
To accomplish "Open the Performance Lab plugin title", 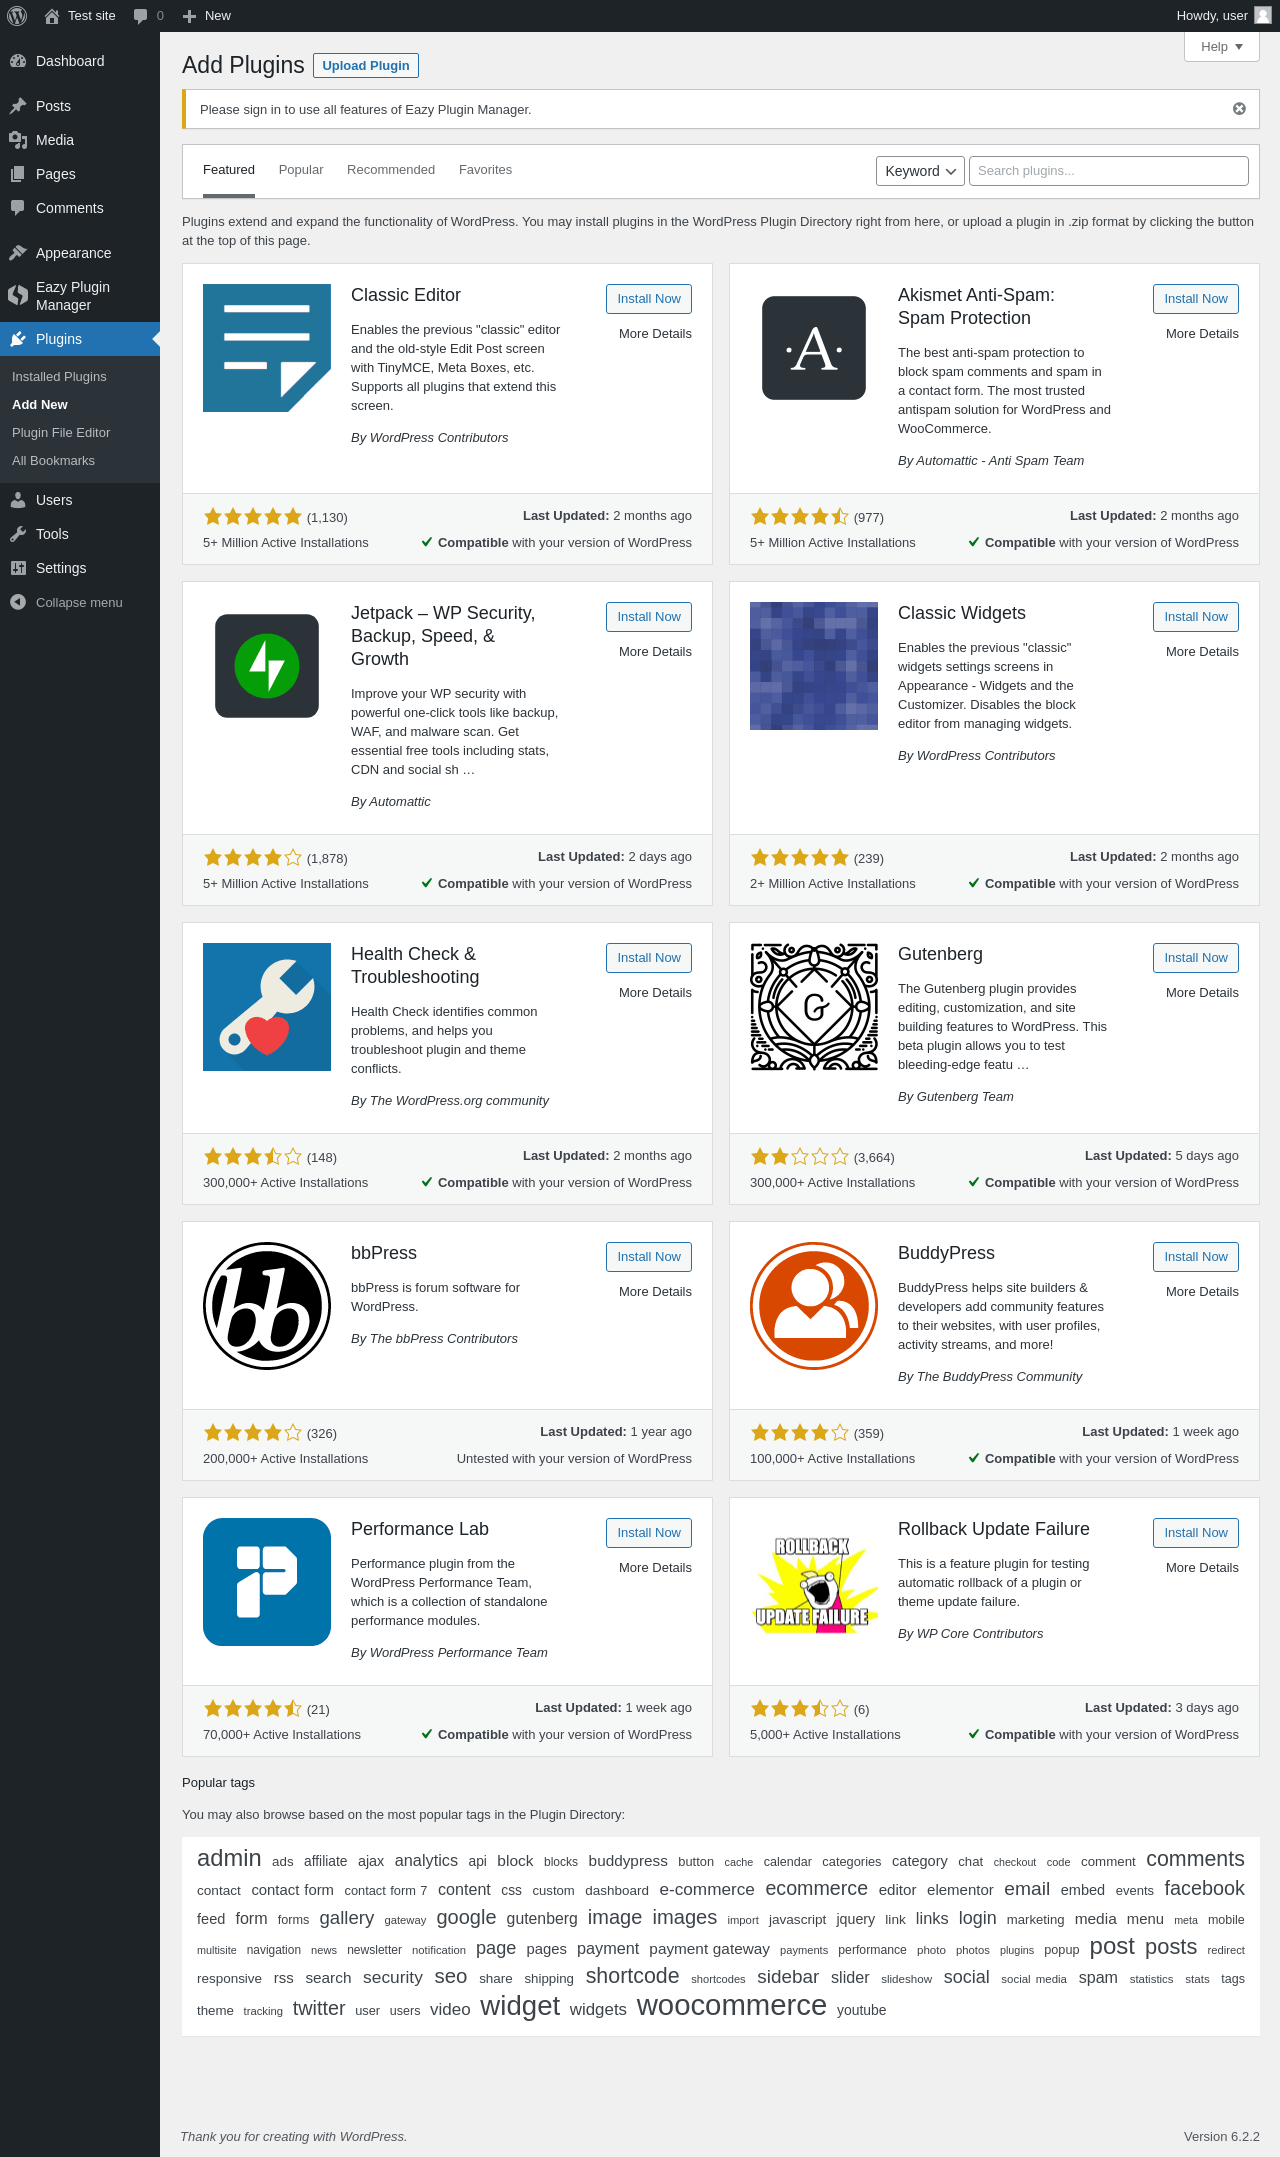I will [420, 1529].
